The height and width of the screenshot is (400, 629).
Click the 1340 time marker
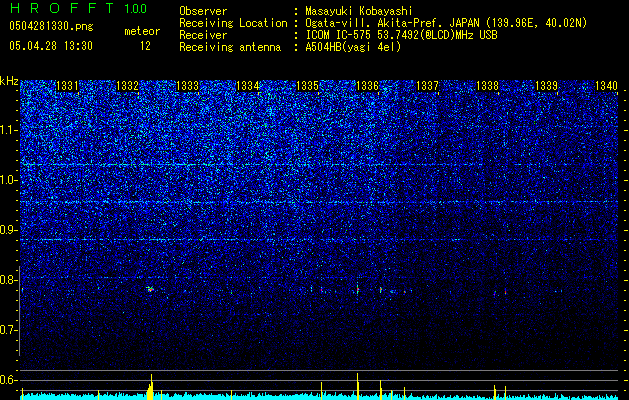(x=607, y=86)
